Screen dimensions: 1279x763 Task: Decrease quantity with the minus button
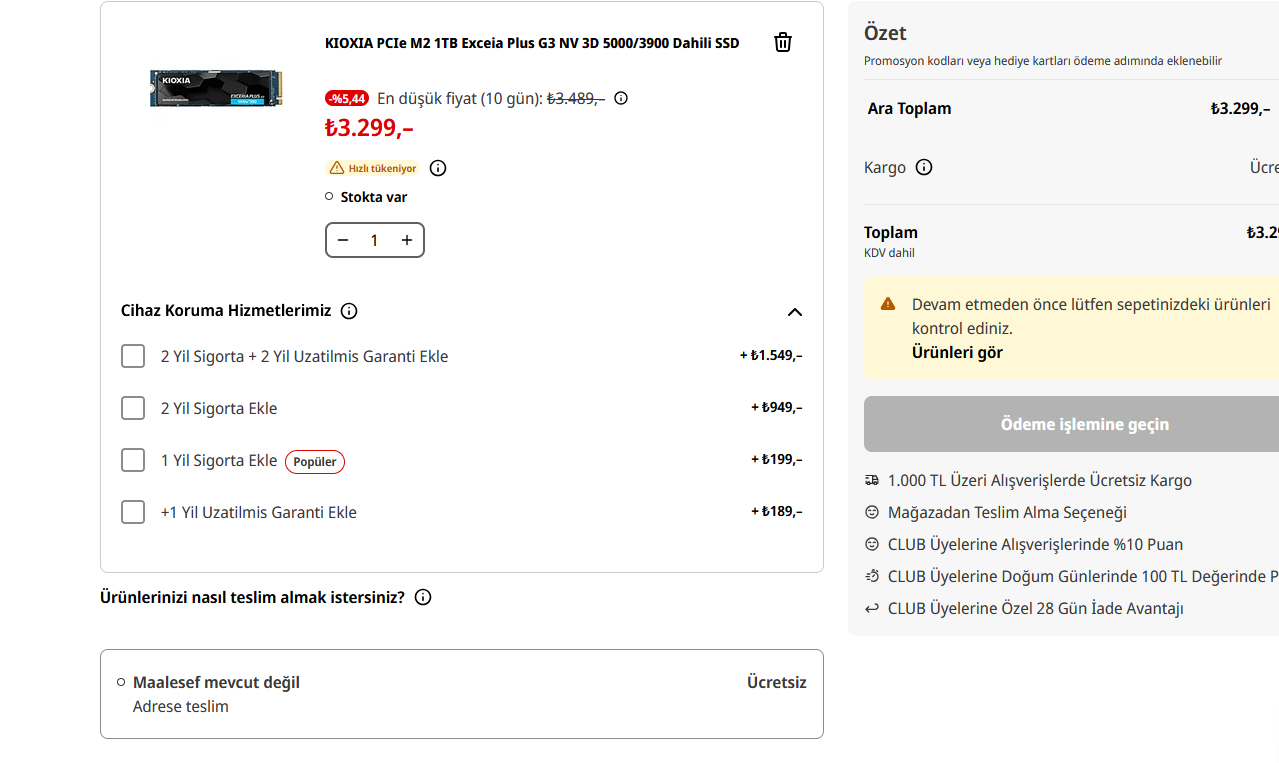coord(343,240)
